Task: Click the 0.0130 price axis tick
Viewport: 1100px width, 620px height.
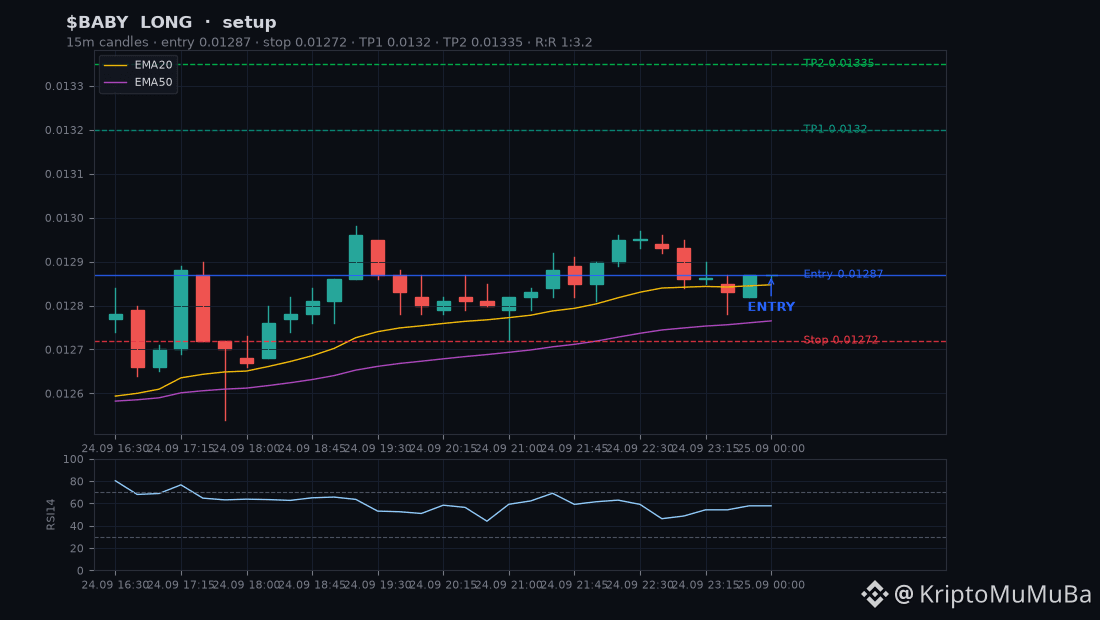Action: tap(65, 218)
